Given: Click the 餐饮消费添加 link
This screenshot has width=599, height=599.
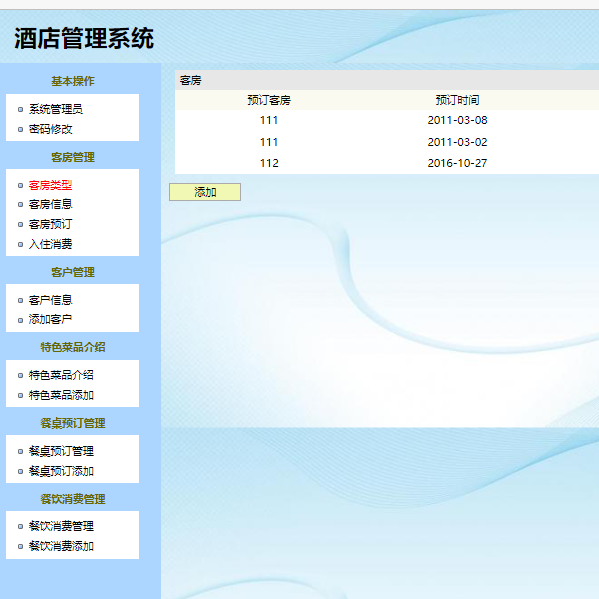Looking at the screenshot, I should pos(61,546).
